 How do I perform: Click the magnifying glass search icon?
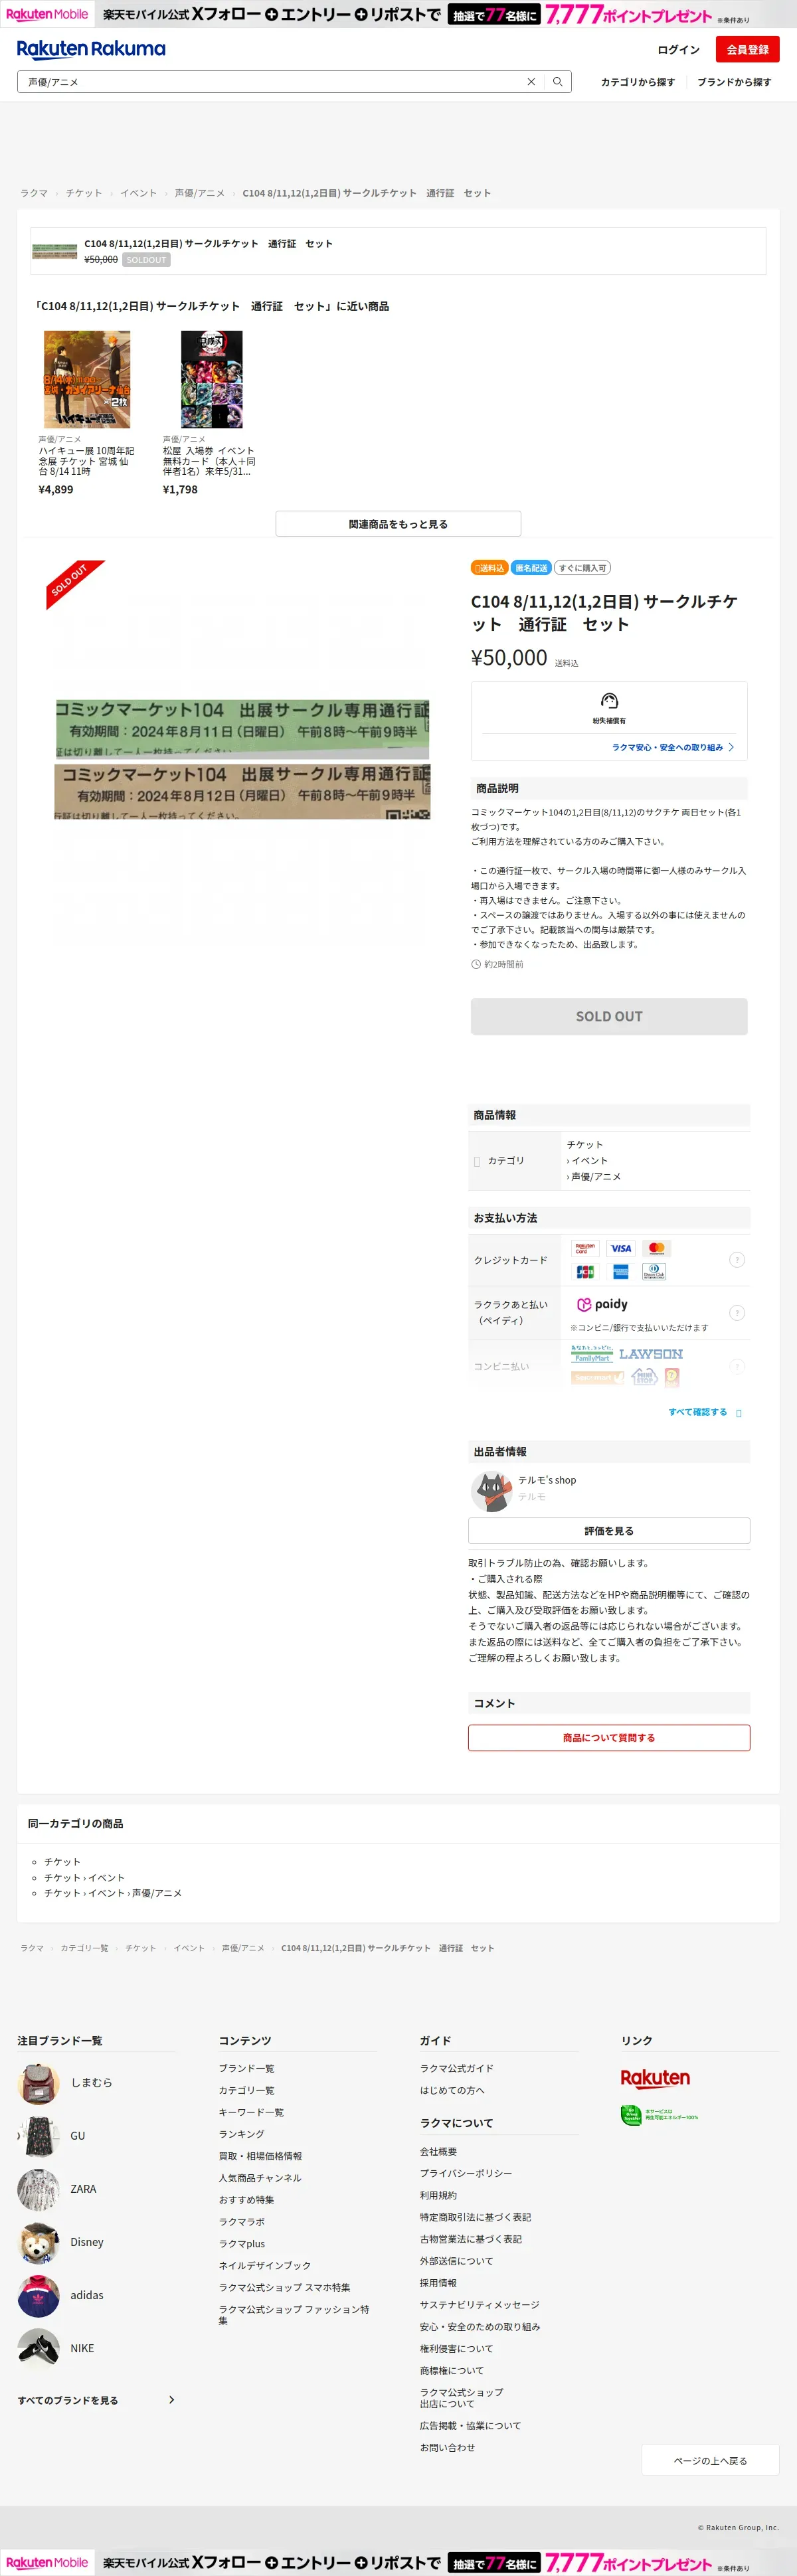click(558, 82)
